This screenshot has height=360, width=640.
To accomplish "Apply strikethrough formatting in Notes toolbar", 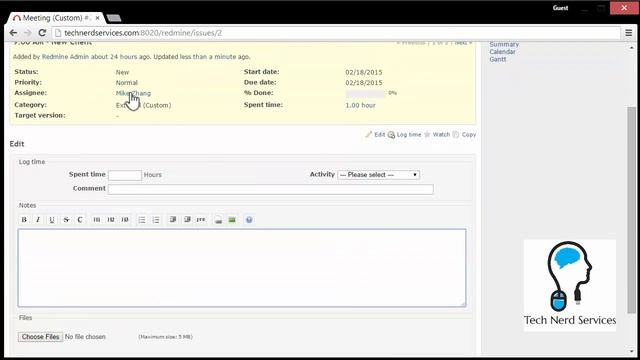I will pos(66,220).
